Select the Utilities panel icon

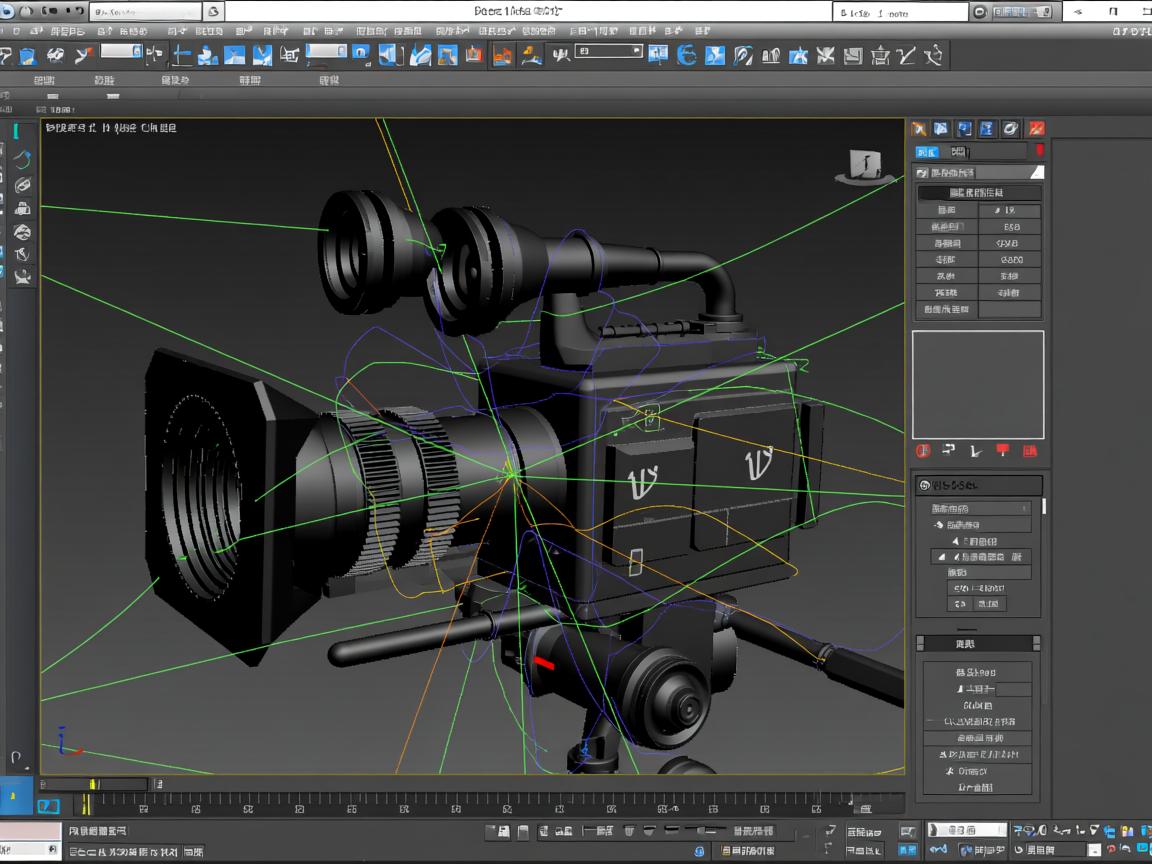pos(1035,128)
